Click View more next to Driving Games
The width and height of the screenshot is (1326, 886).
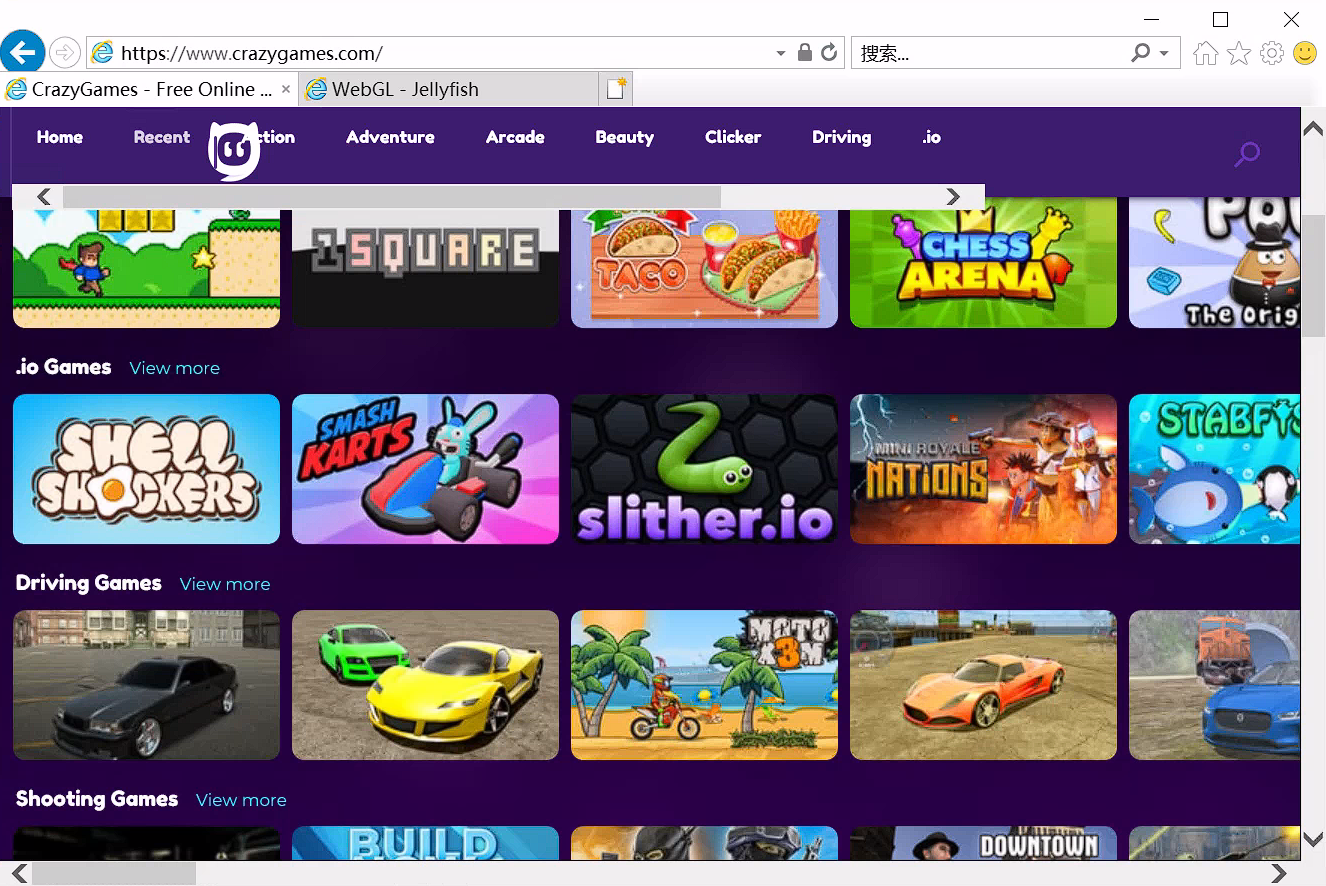225,584
